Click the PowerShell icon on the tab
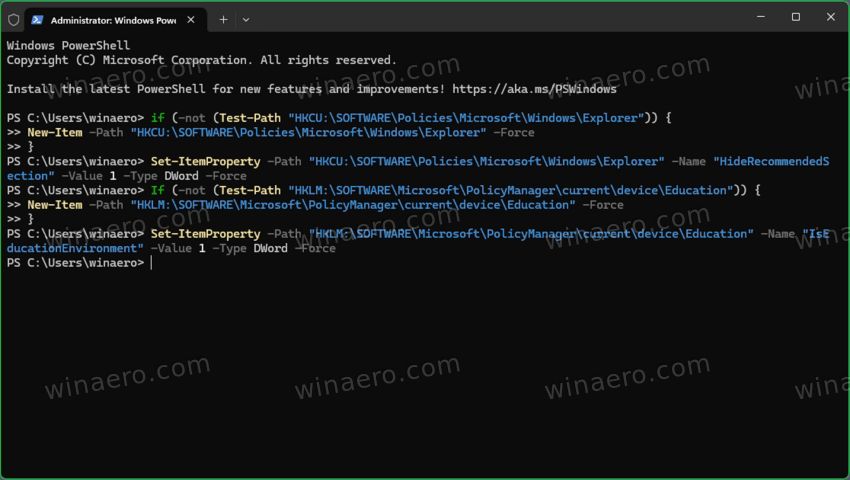This screenshot has width=850, height=480. (x=37, y=19)
